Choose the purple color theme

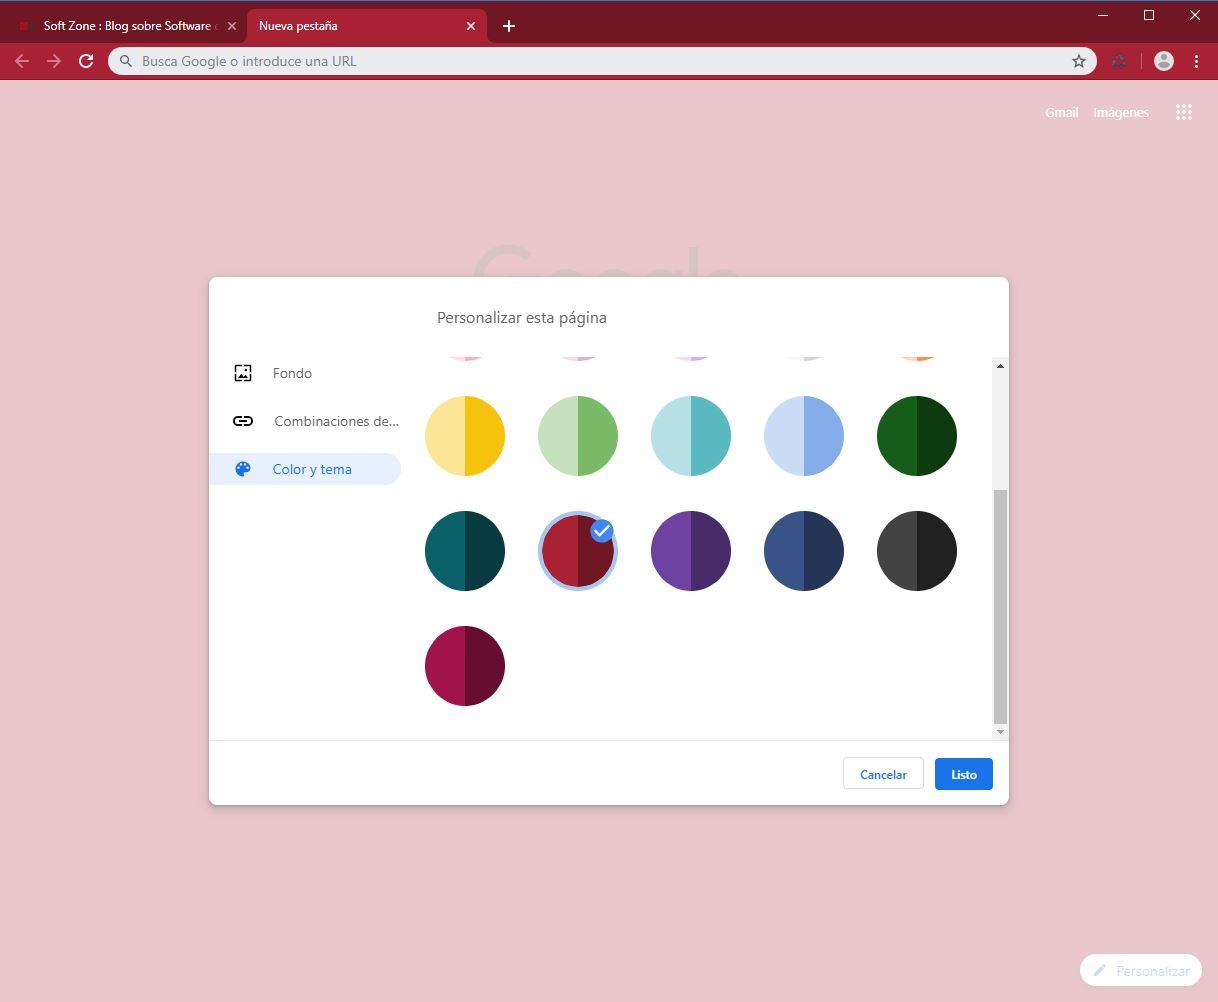point(691,551)
